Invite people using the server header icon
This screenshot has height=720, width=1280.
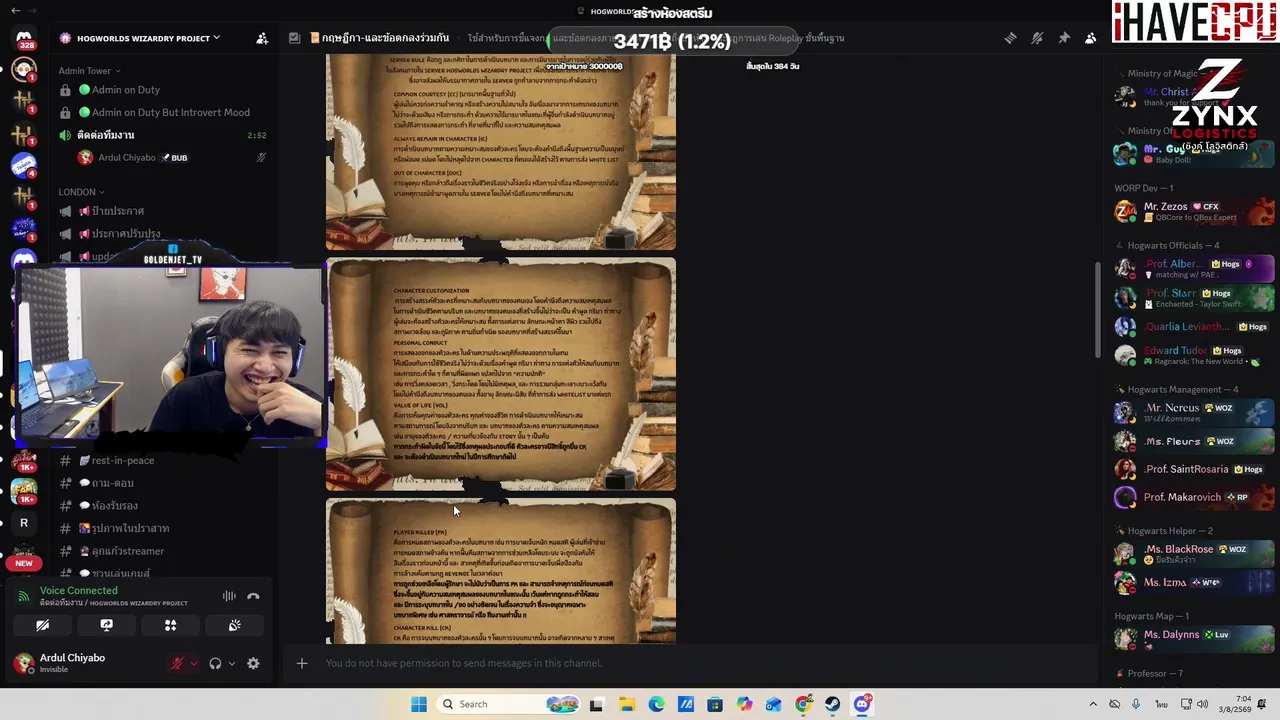tap(262, 38)
